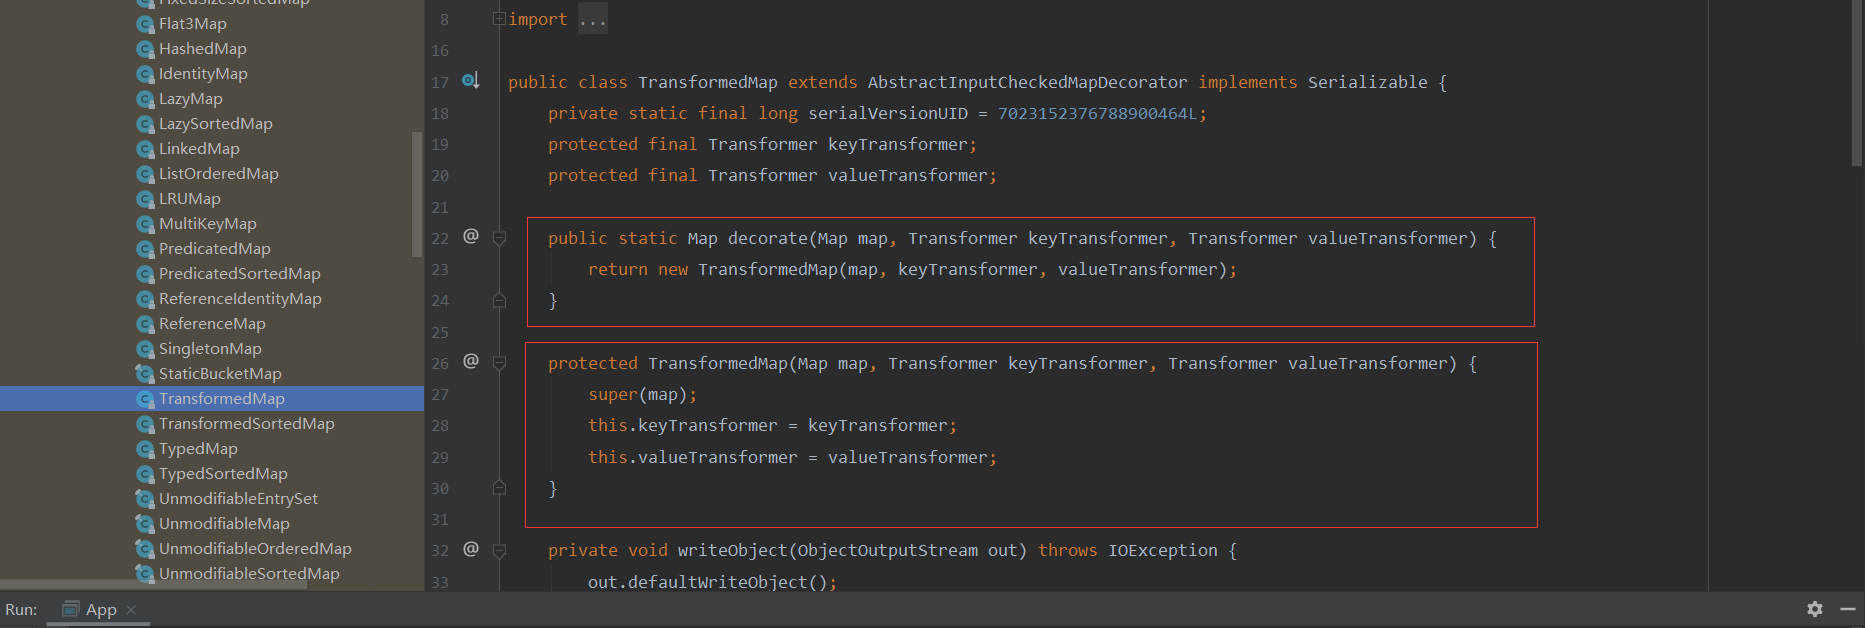1865x628 pixels.
Task: Click super call on line 27
Action: coord(612,394)
